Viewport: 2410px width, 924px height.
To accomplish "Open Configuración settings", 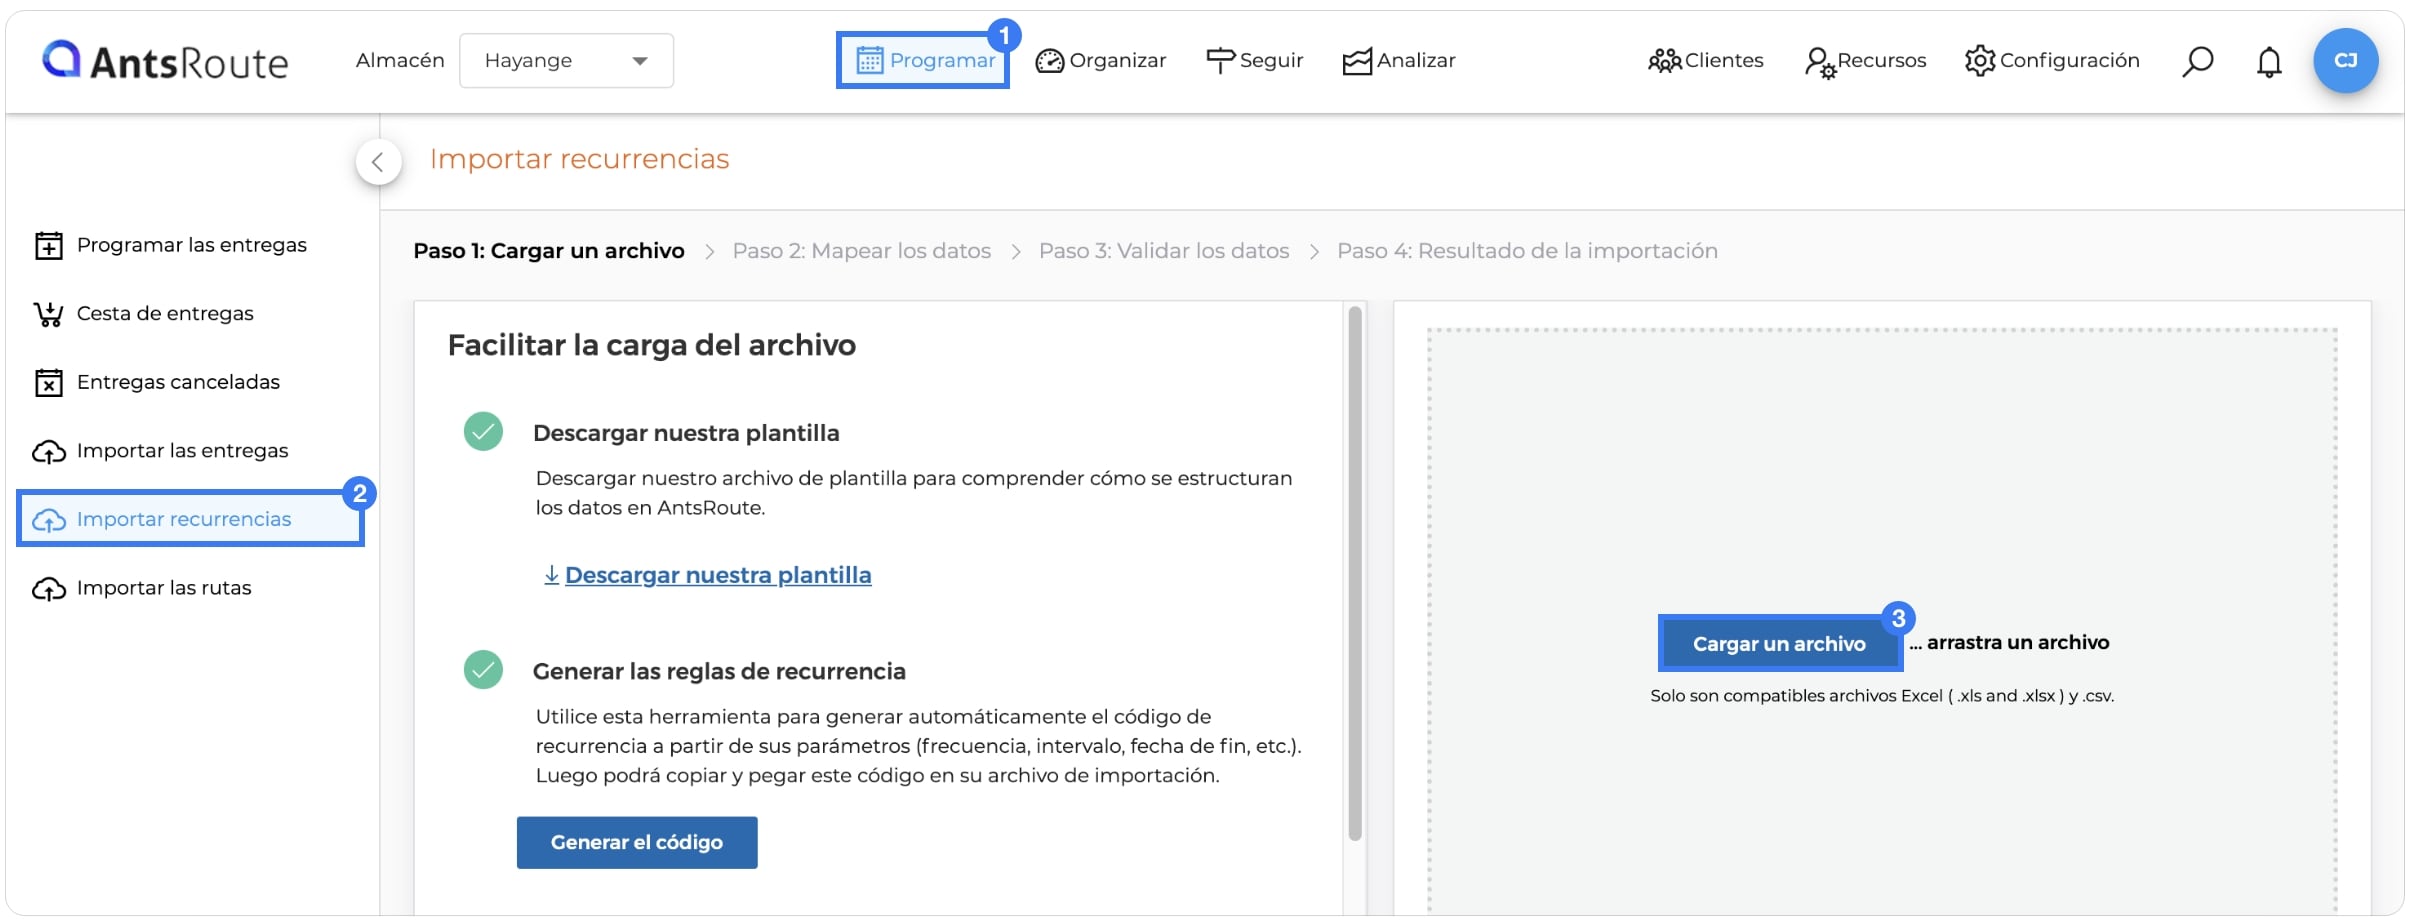I will pos(2051,61).
